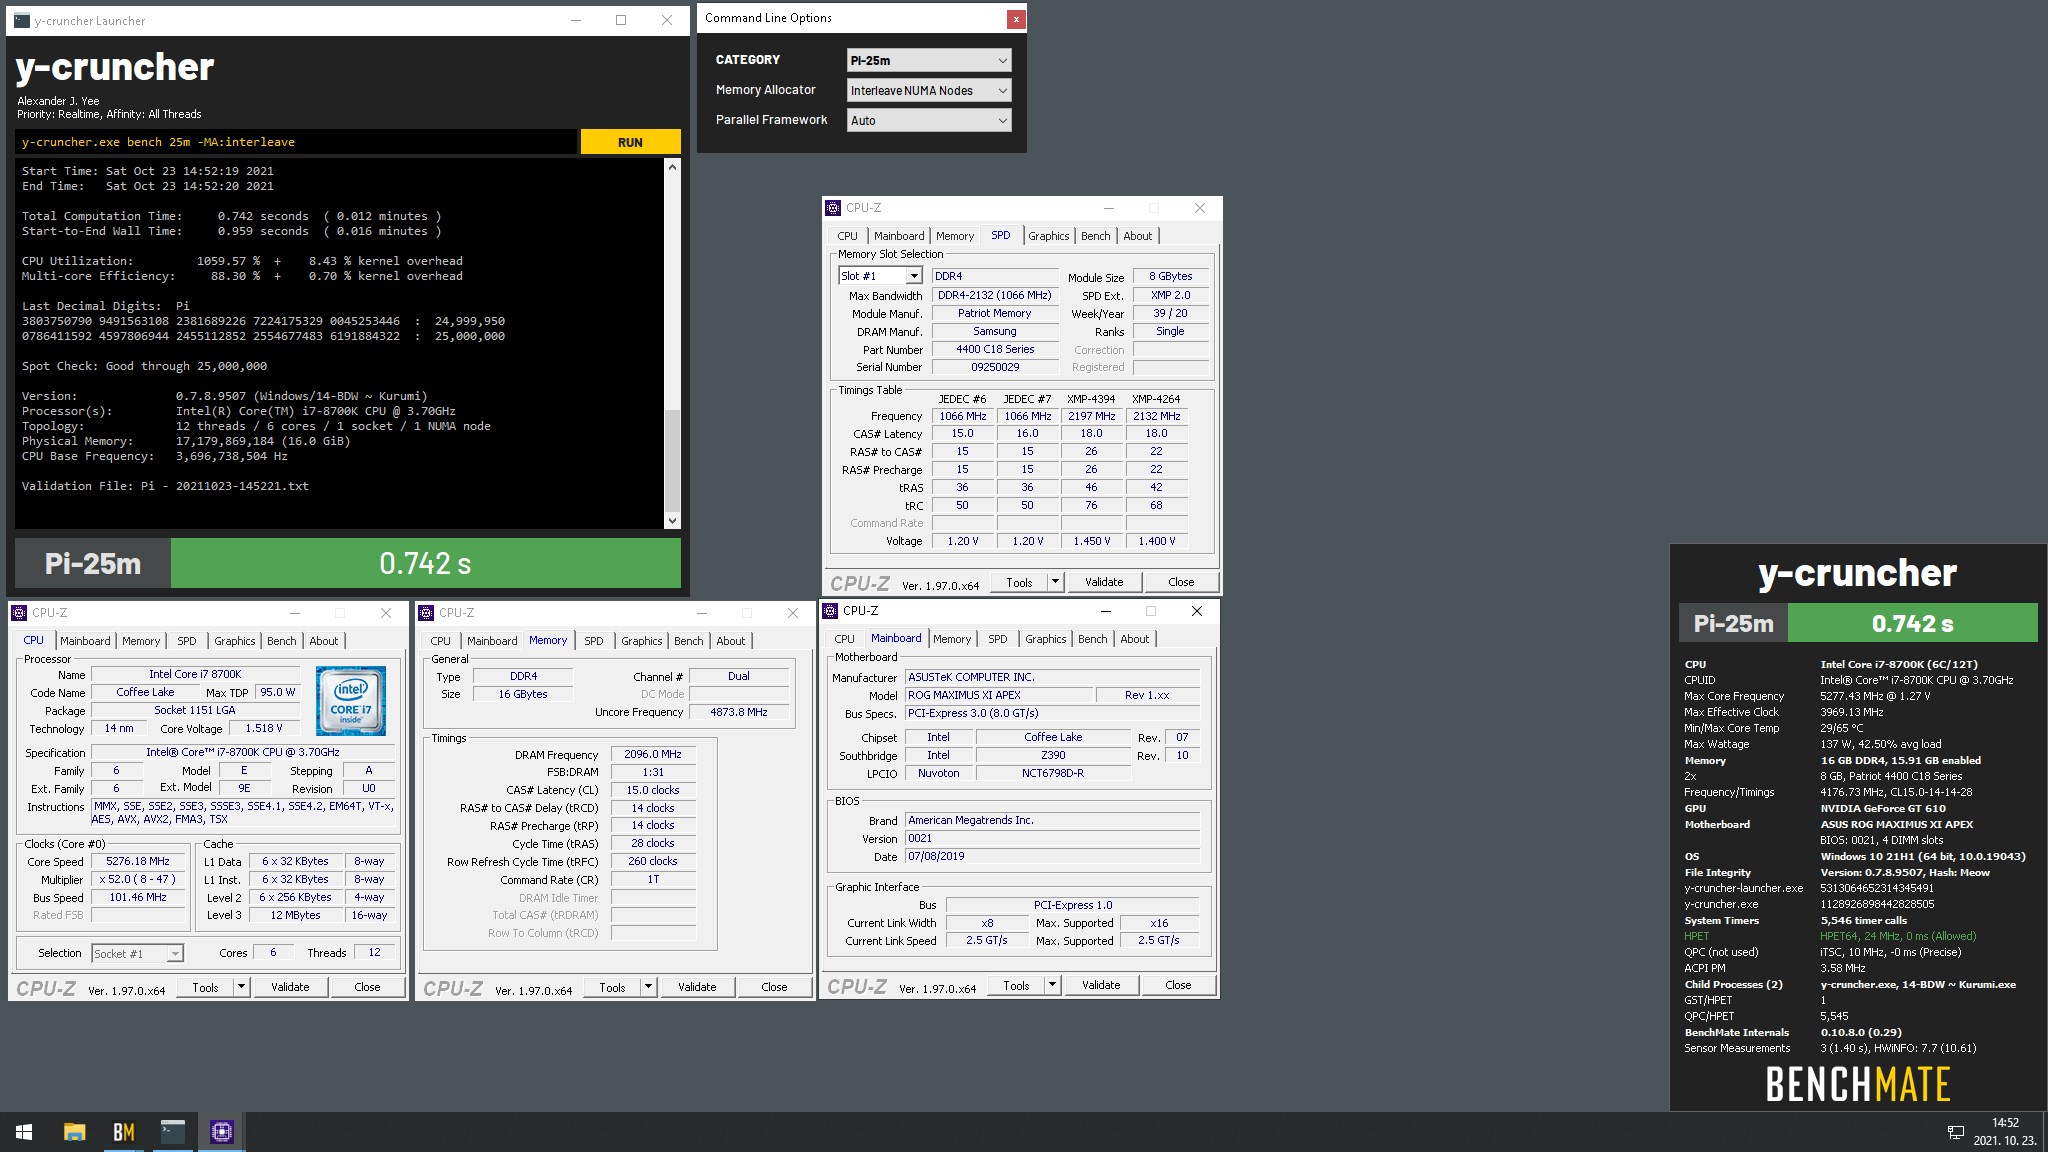
Task: Close the y-cruncher Launcher window
Action: (x=667, y=20)
